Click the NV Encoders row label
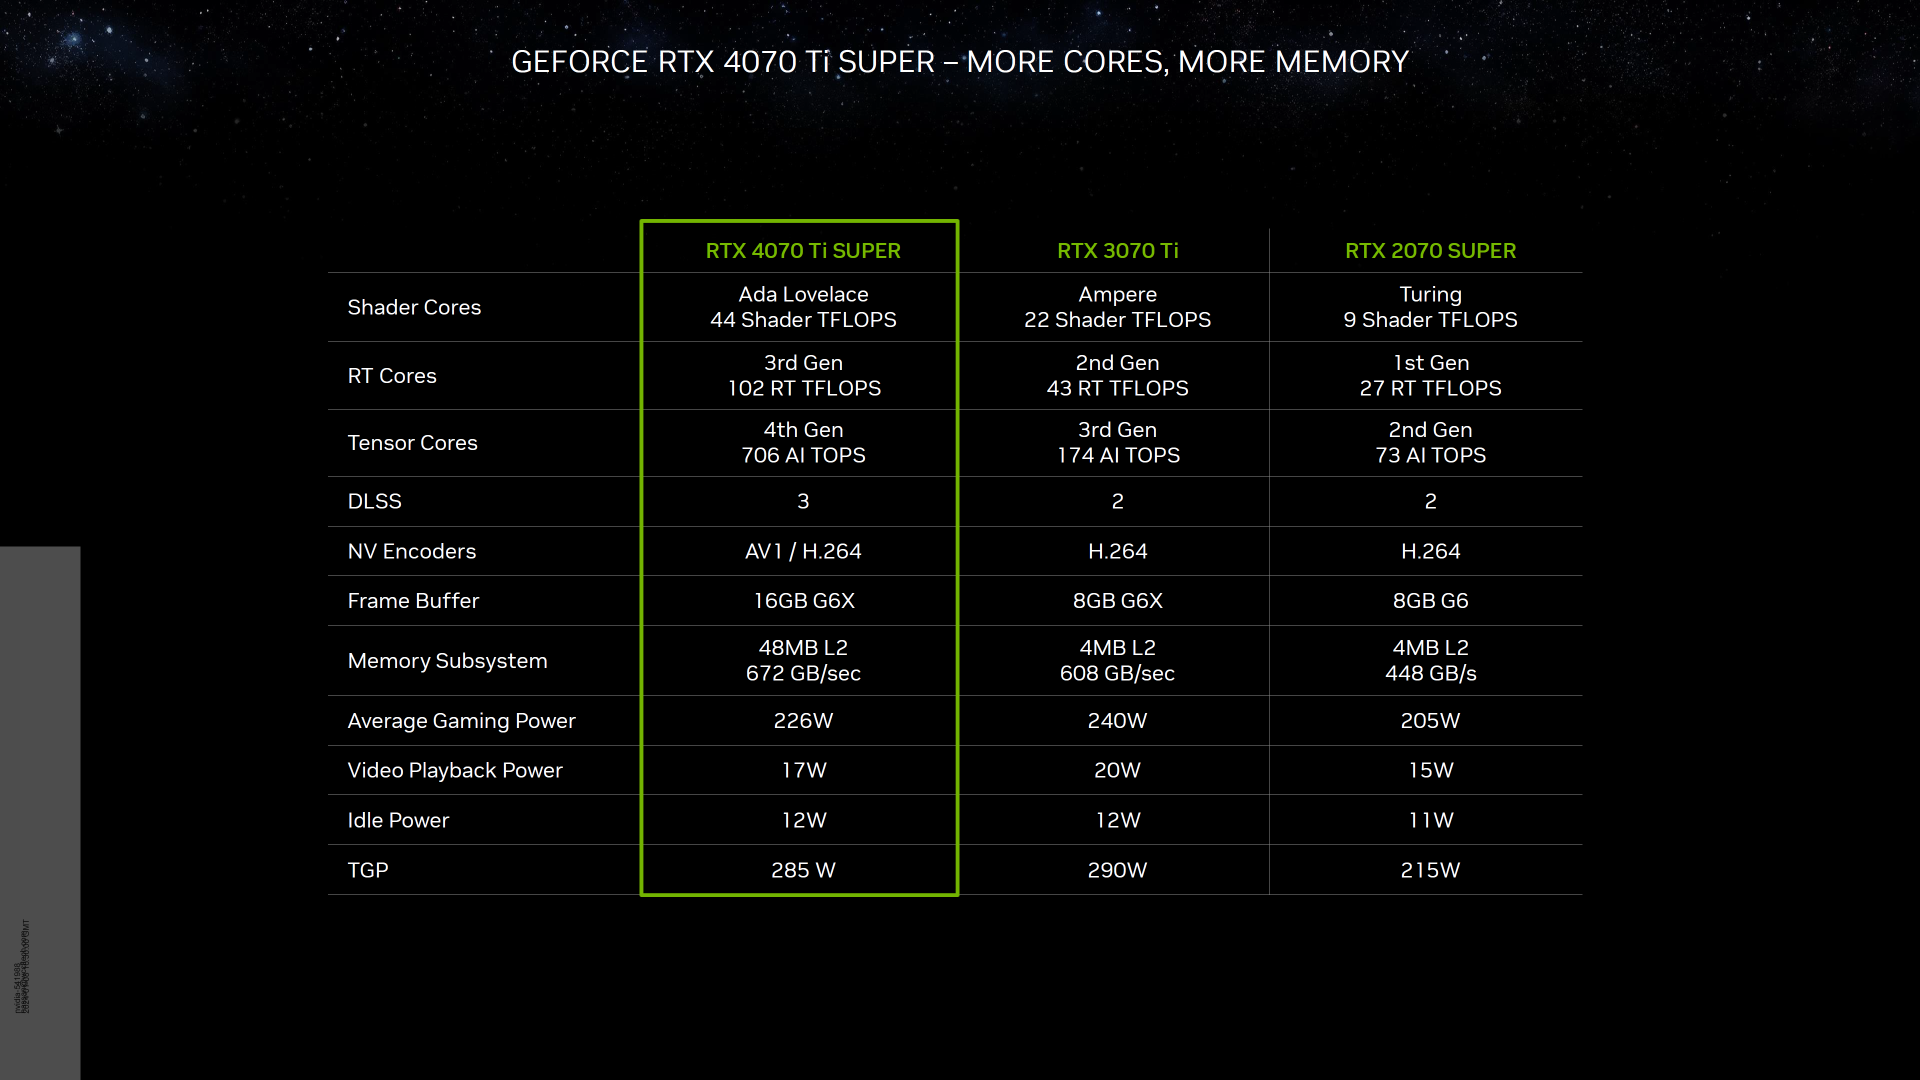 tap(411, 552)
